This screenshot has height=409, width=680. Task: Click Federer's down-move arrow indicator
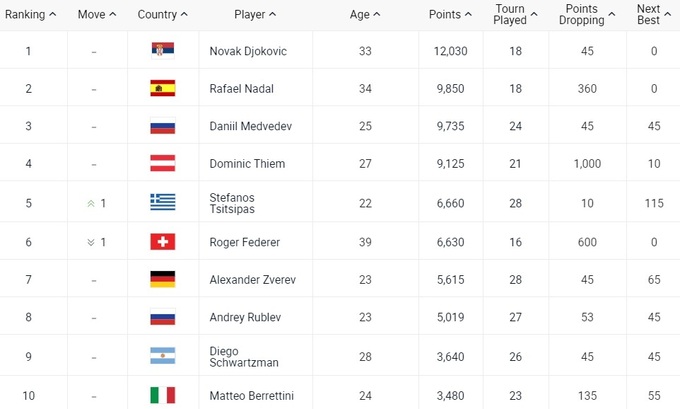(92, 241)
